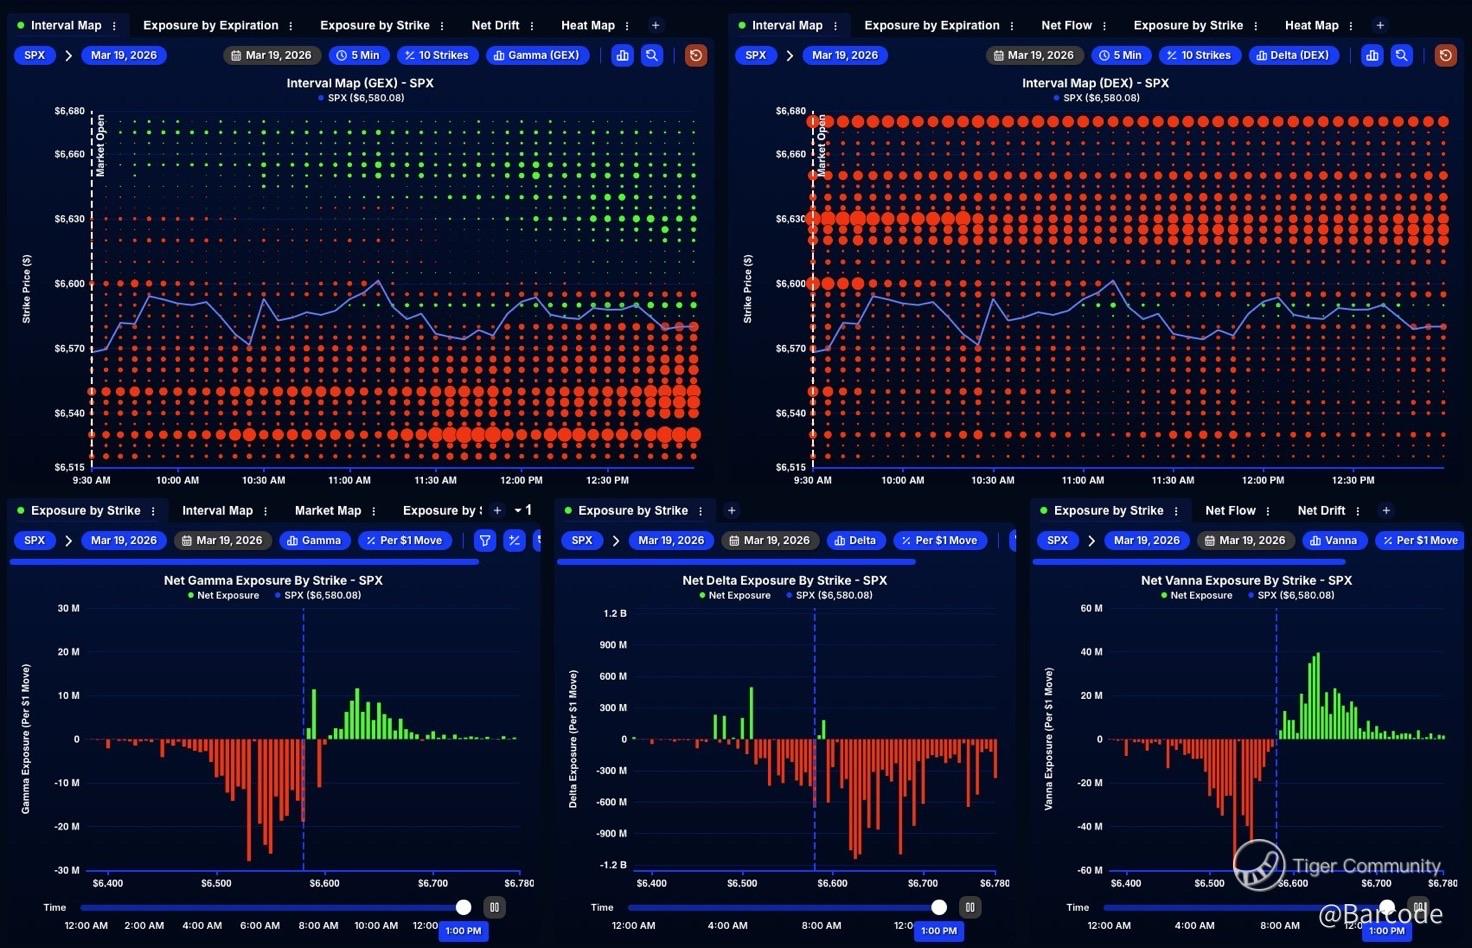Click the red reset icon in GEX panel
The image size is (1472, 948).
coord(696,55)
